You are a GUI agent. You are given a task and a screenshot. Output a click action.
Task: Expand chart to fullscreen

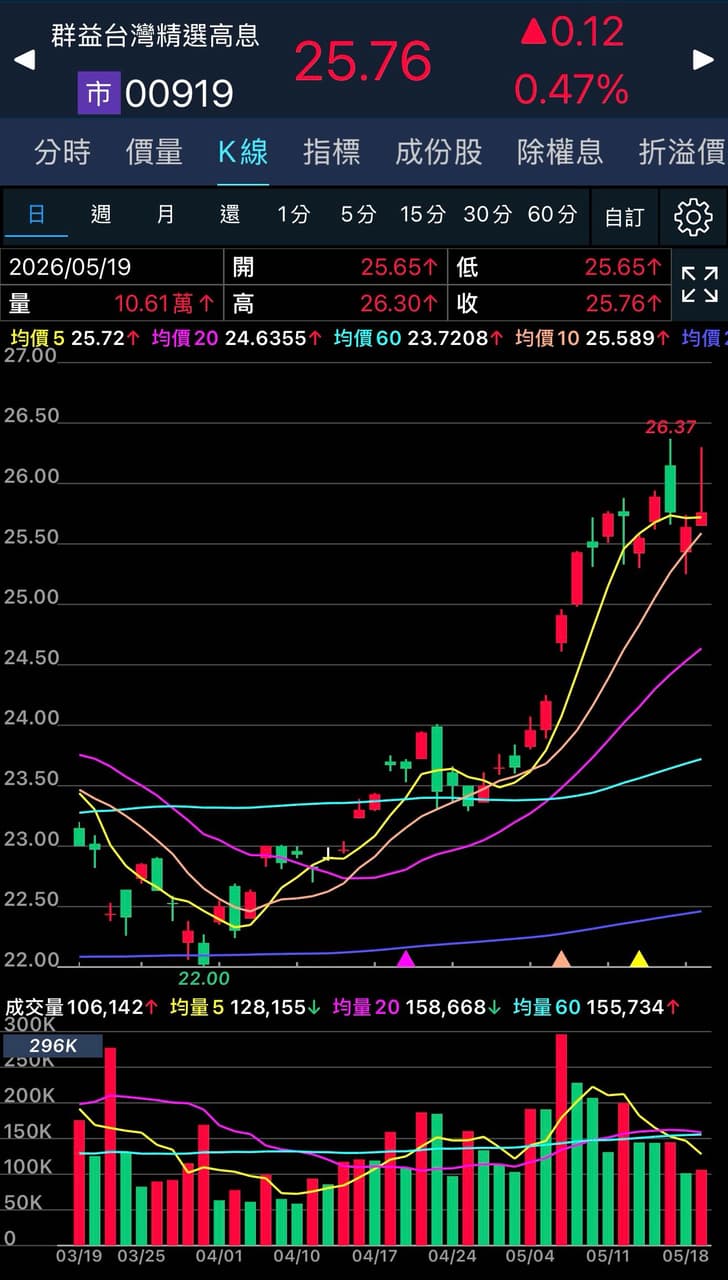699,284
